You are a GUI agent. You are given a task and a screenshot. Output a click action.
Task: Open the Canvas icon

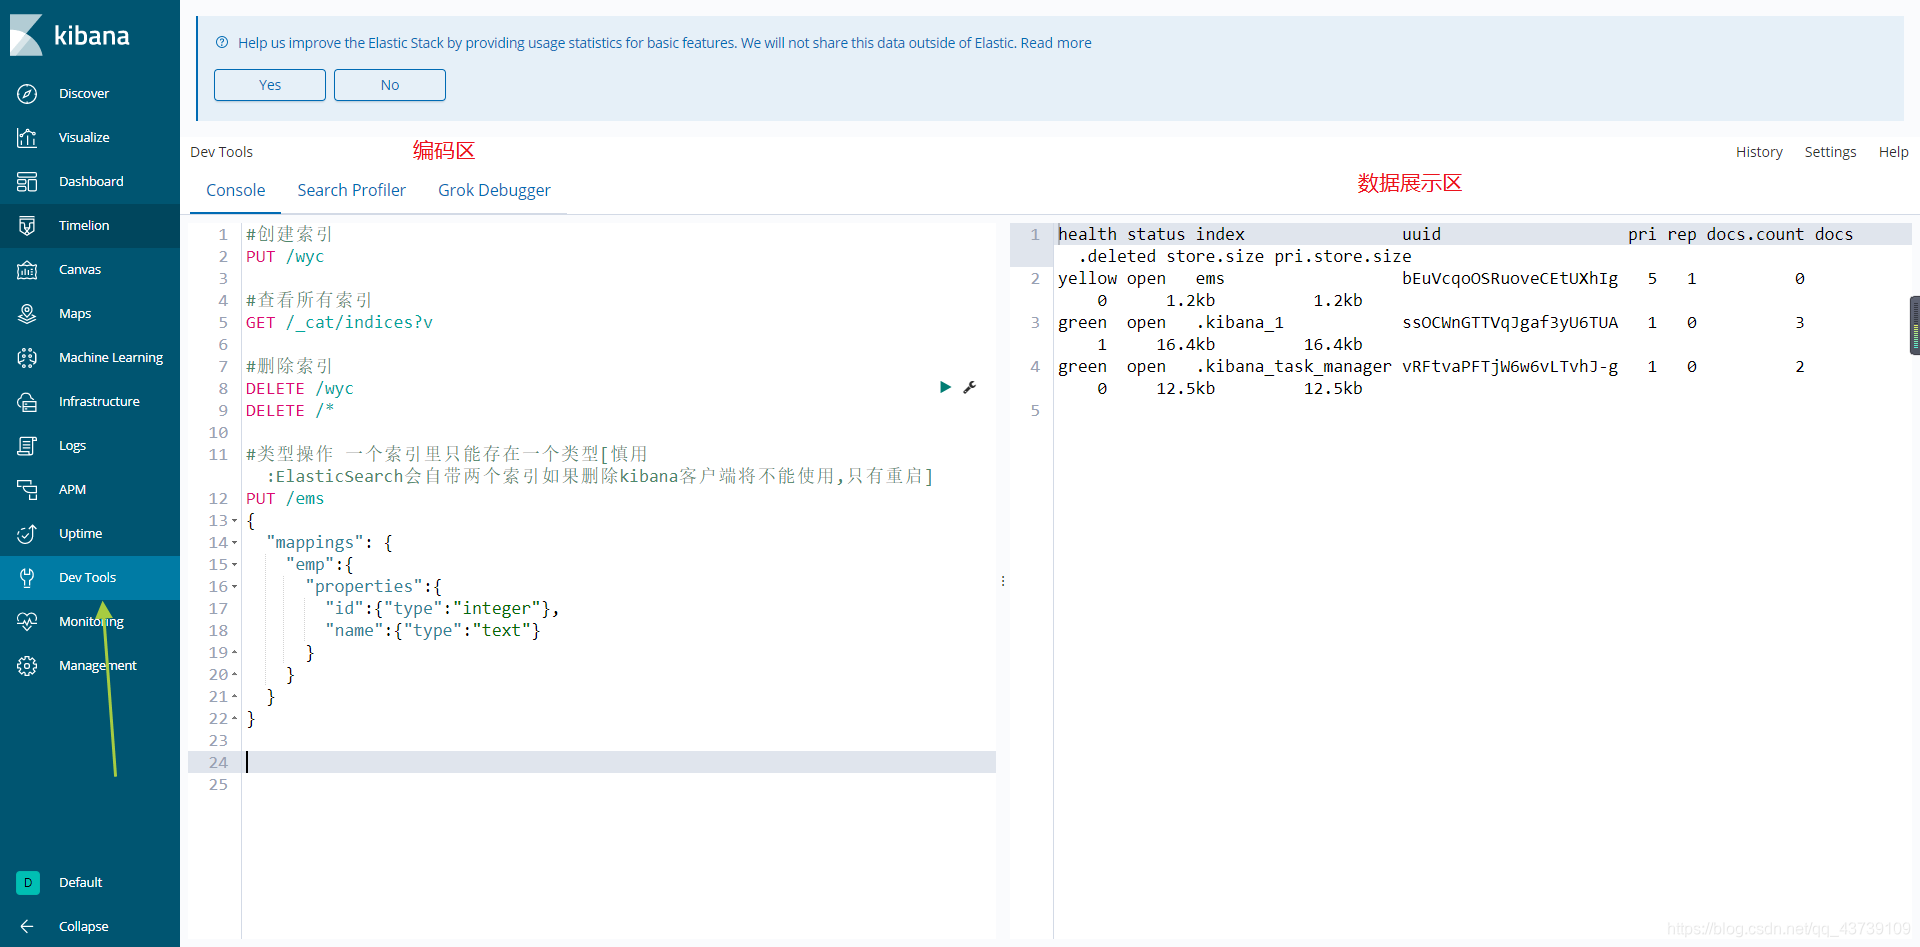click(x=27, y=269)
